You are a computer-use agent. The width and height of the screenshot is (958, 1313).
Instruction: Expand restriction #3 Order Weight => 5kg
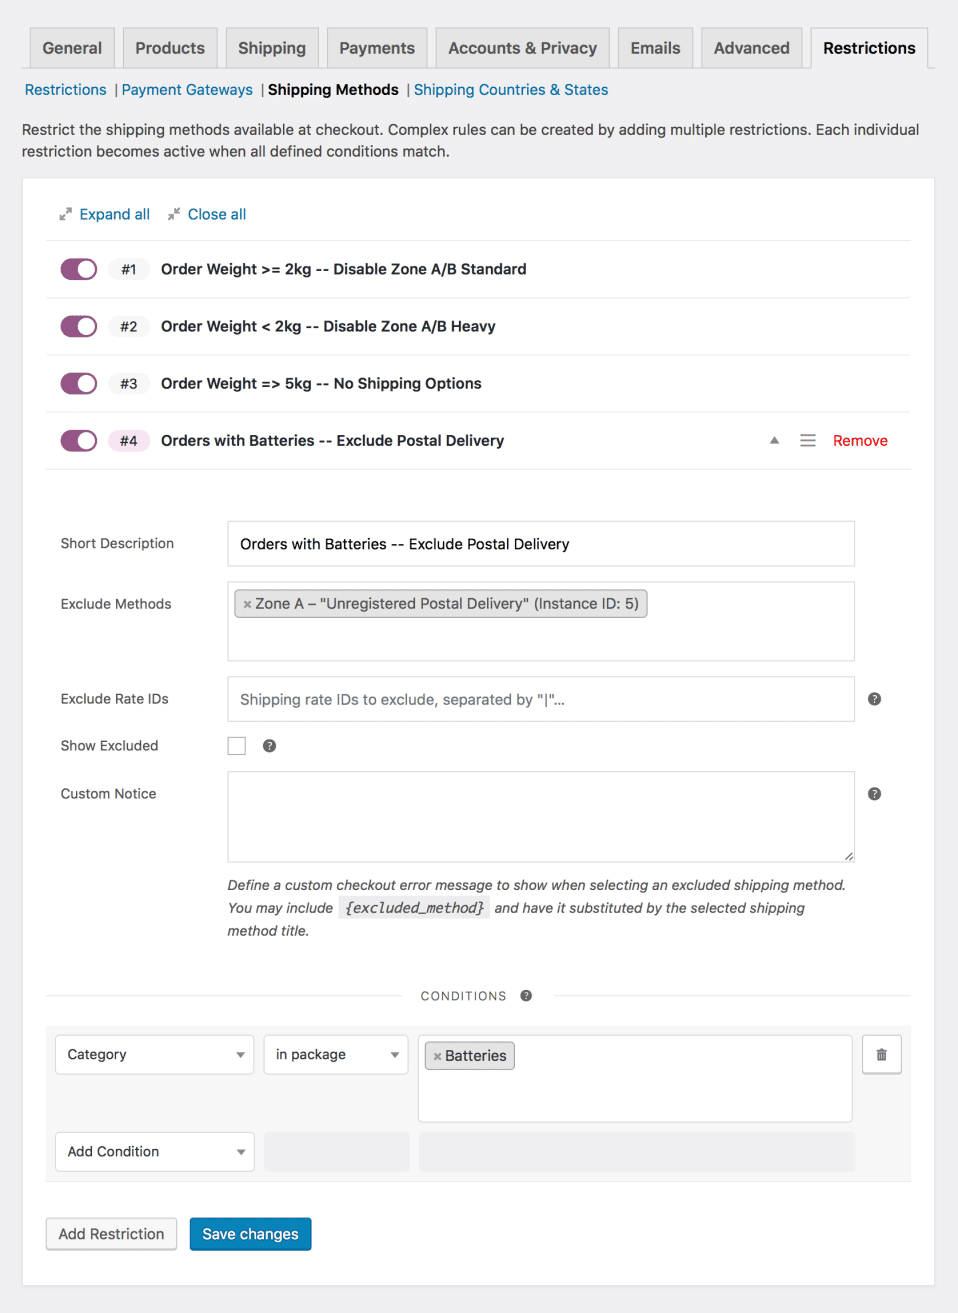pos(321,383)
